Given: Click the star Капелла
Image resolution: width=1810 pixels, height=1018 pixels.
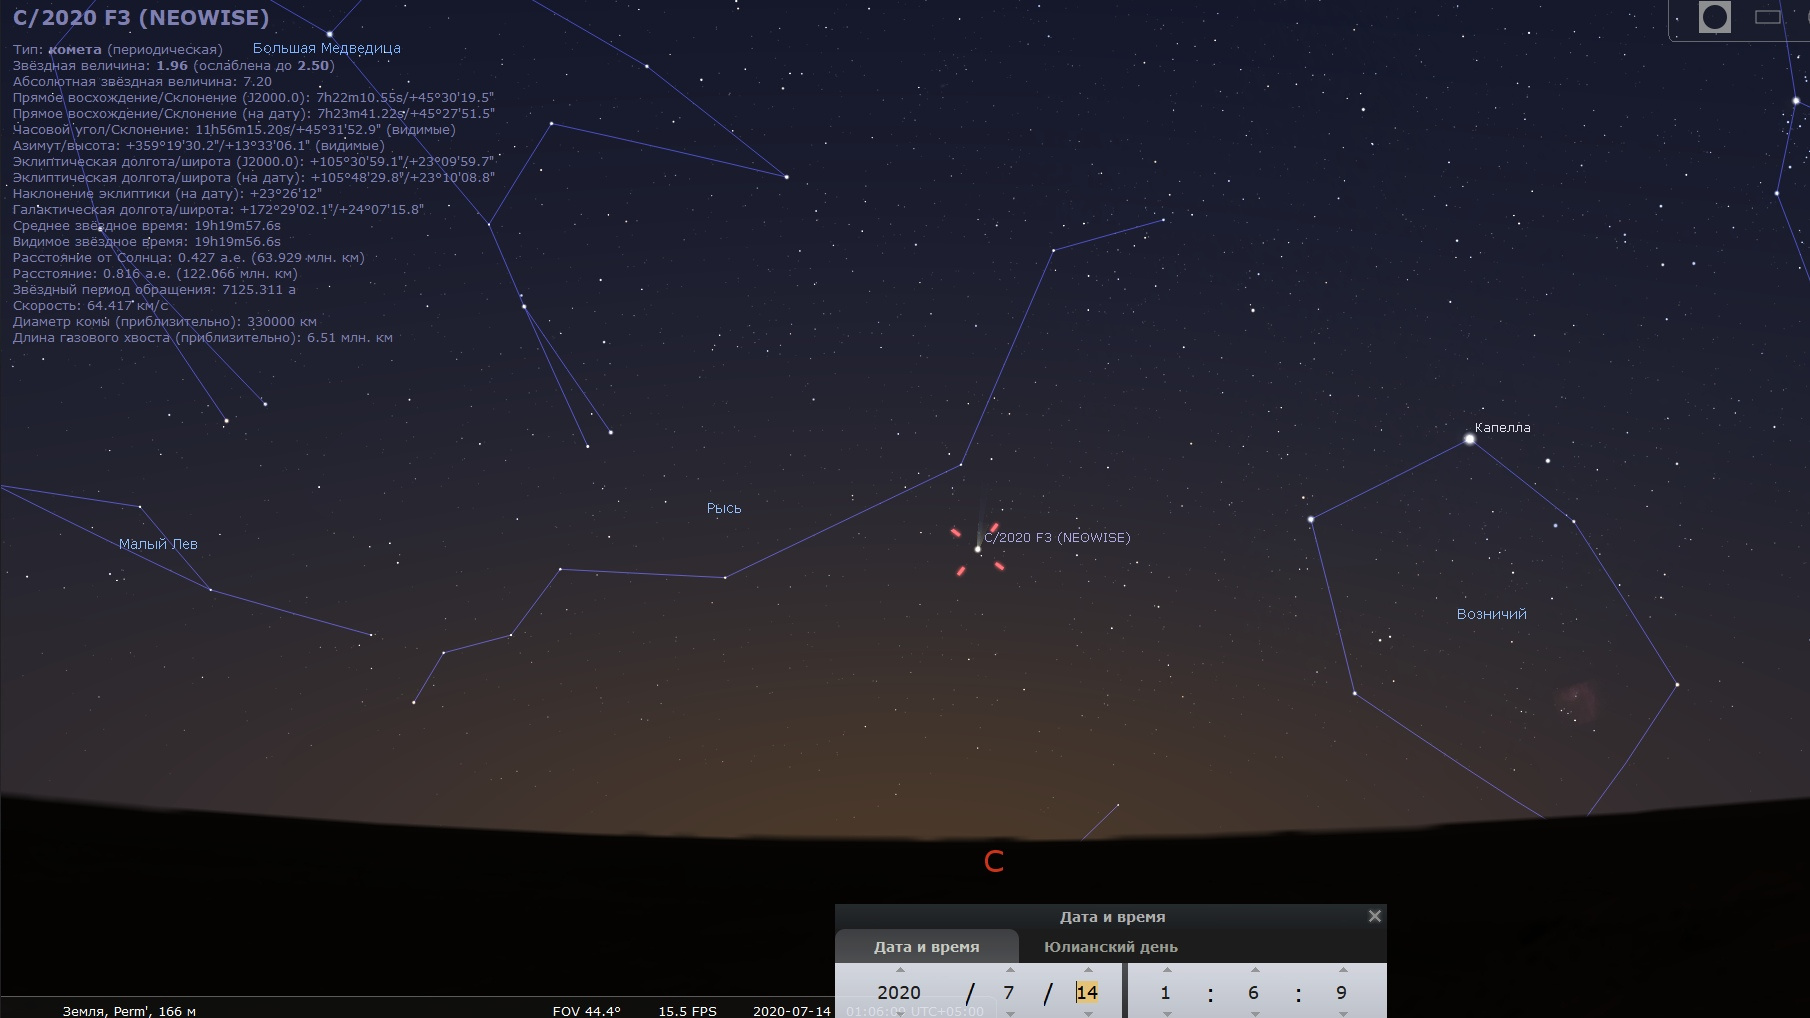Looking at the screenshot, I should click(1469, 439).
